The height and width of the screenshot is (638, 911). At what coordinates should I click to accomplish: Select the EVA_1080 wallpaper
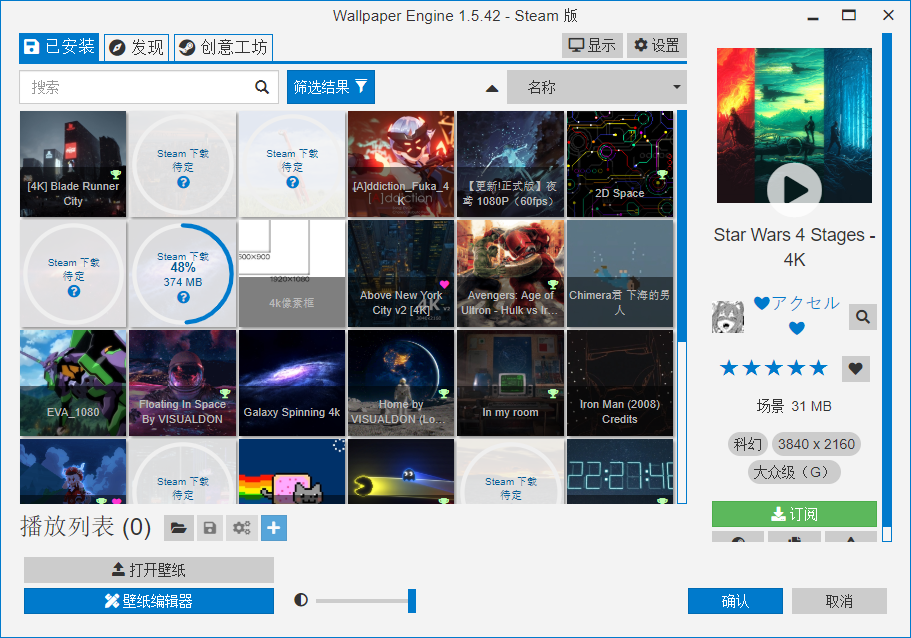tap(73, 383)
